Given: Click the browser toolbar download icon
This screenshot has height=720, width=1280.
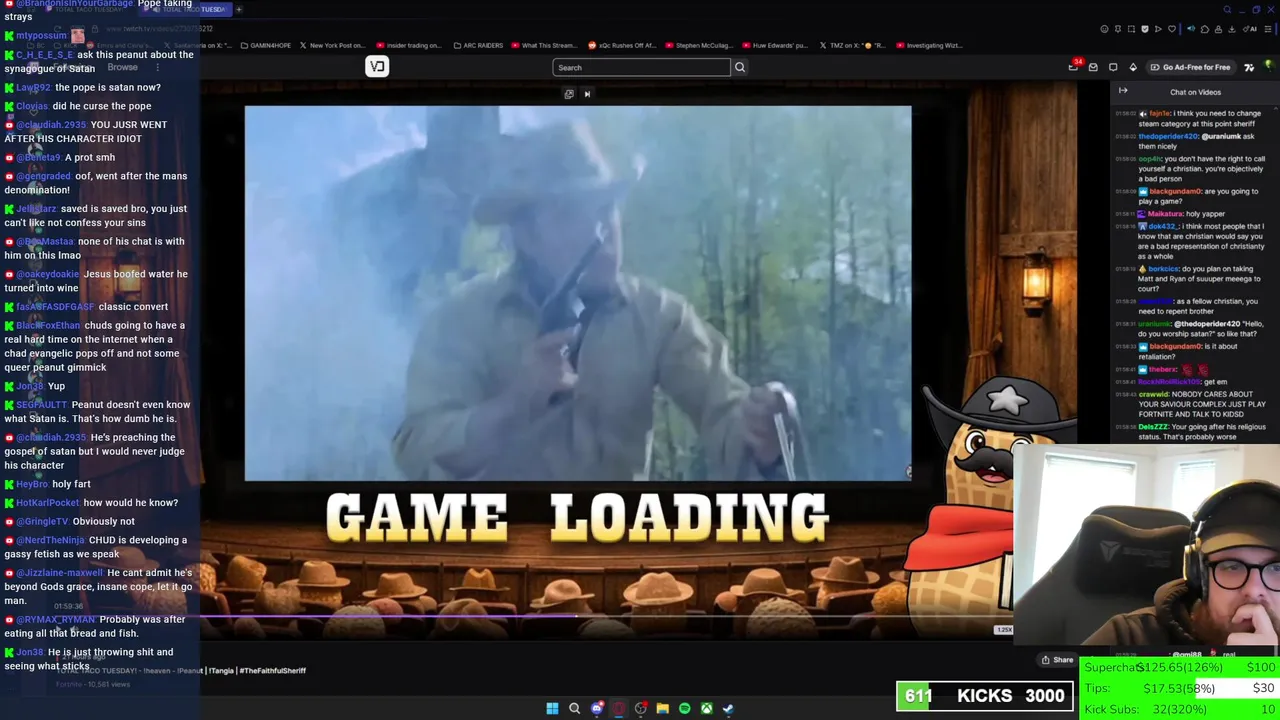Looking at the screenshot, I should coord(1232,29).
